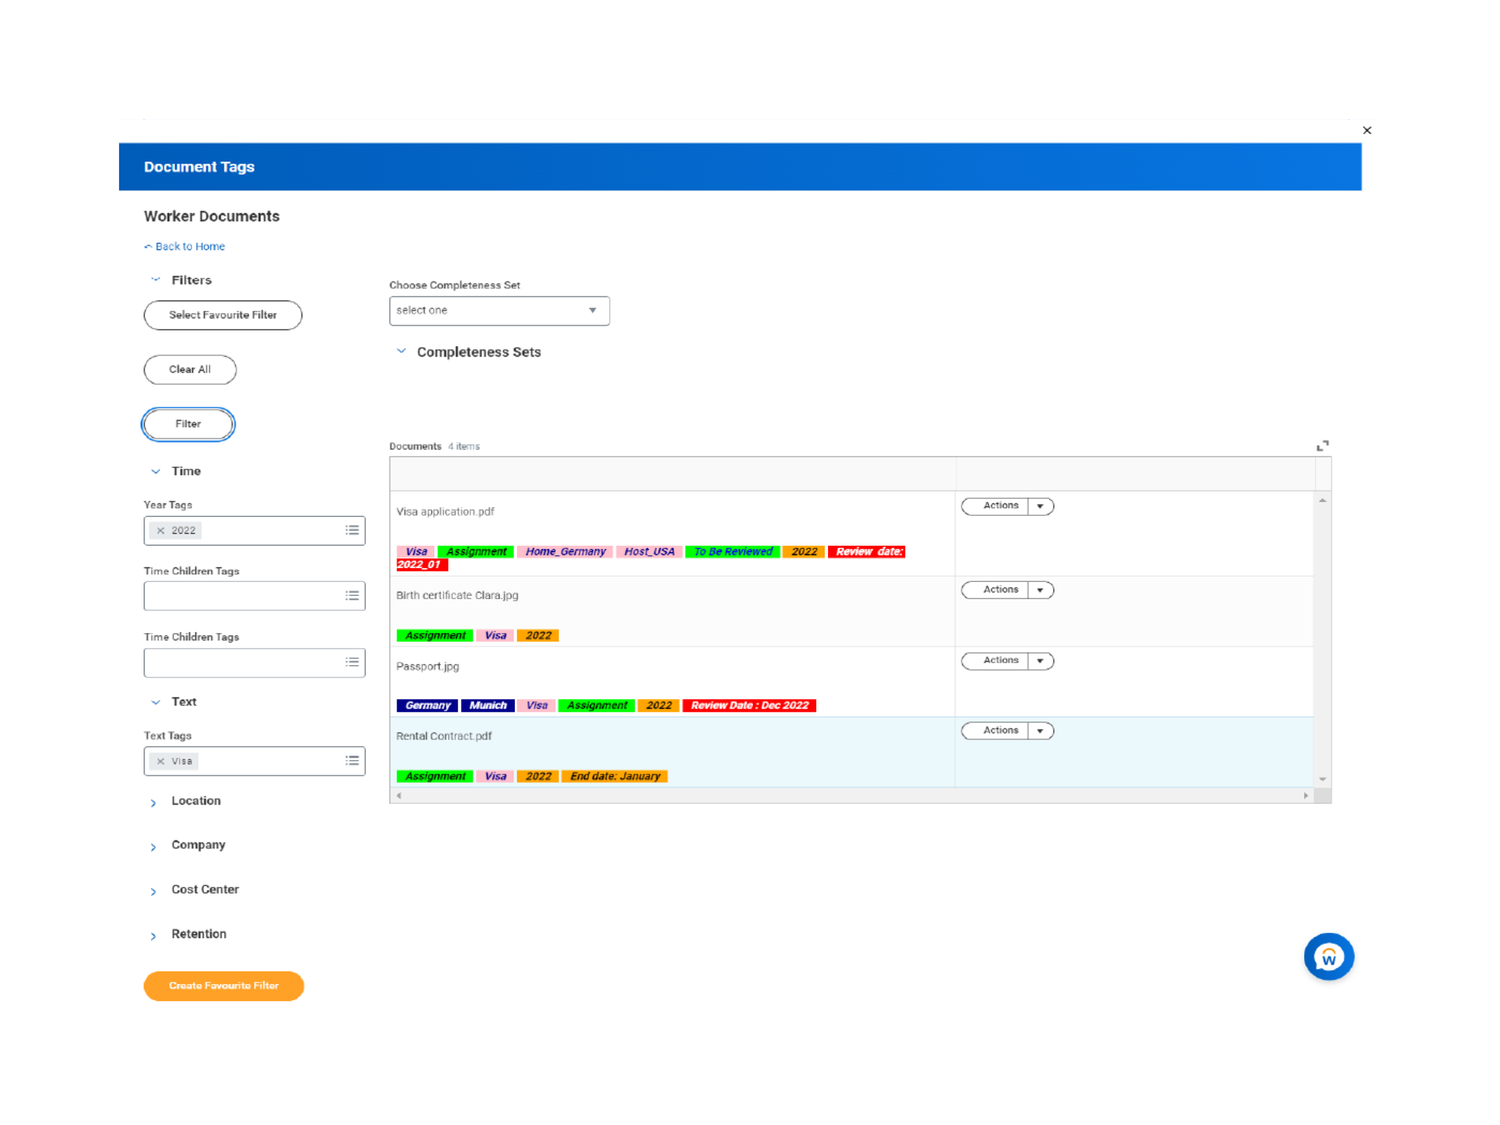
Task: Open the first Time Children Tags prompt icon
Action: tap(352, 595)
